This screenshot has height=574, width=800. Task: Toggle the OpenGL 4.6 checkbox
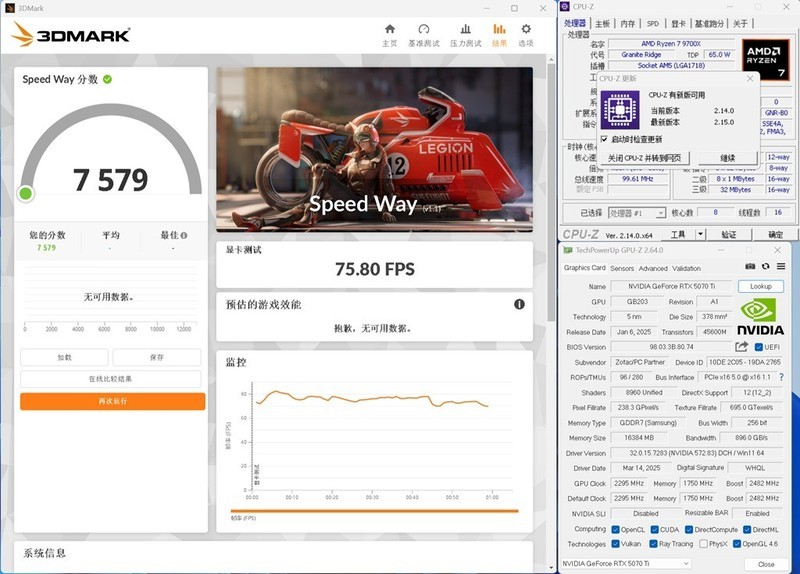(737, 544)
